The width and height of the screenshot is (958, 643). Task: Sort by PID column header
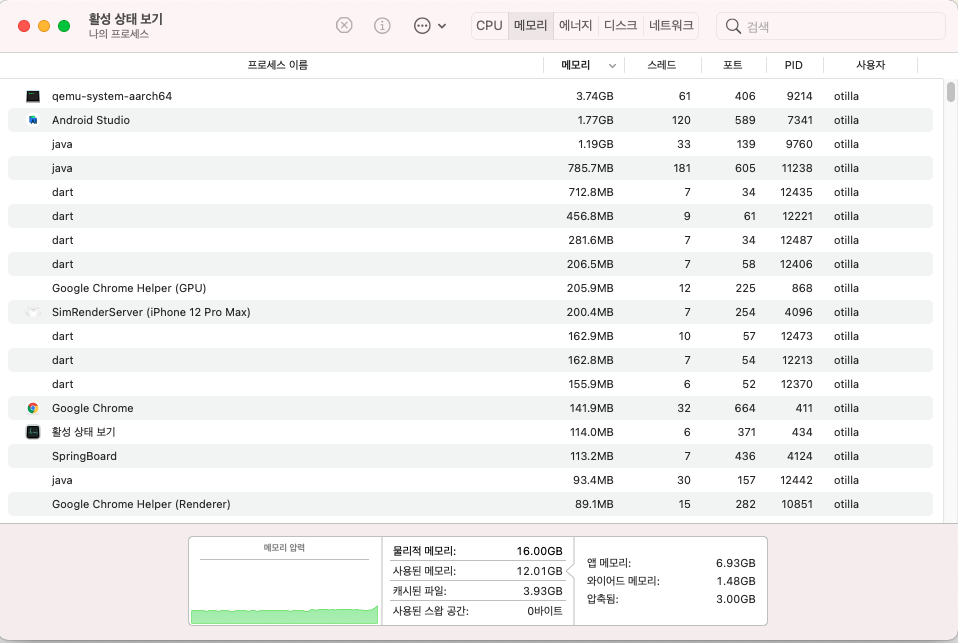(794, 65)
